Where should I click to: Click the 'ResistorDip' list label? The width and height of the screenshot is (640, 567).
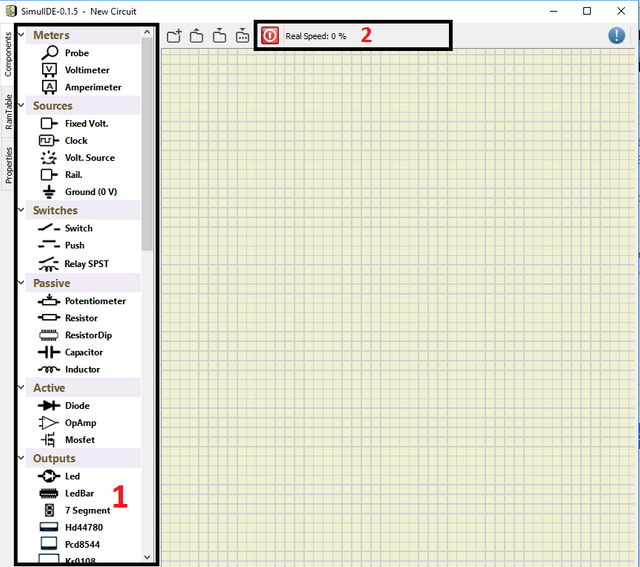coord(89,335)
